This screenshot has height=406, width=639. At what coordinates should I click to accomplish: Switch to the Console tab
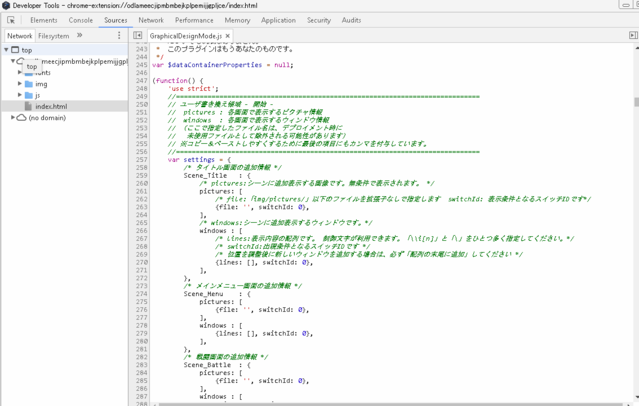coord(81,20)
